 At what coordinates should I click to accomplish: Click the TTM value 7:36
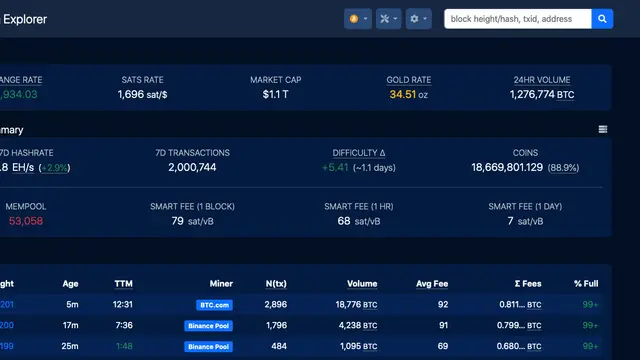click(x=124, y=325)
